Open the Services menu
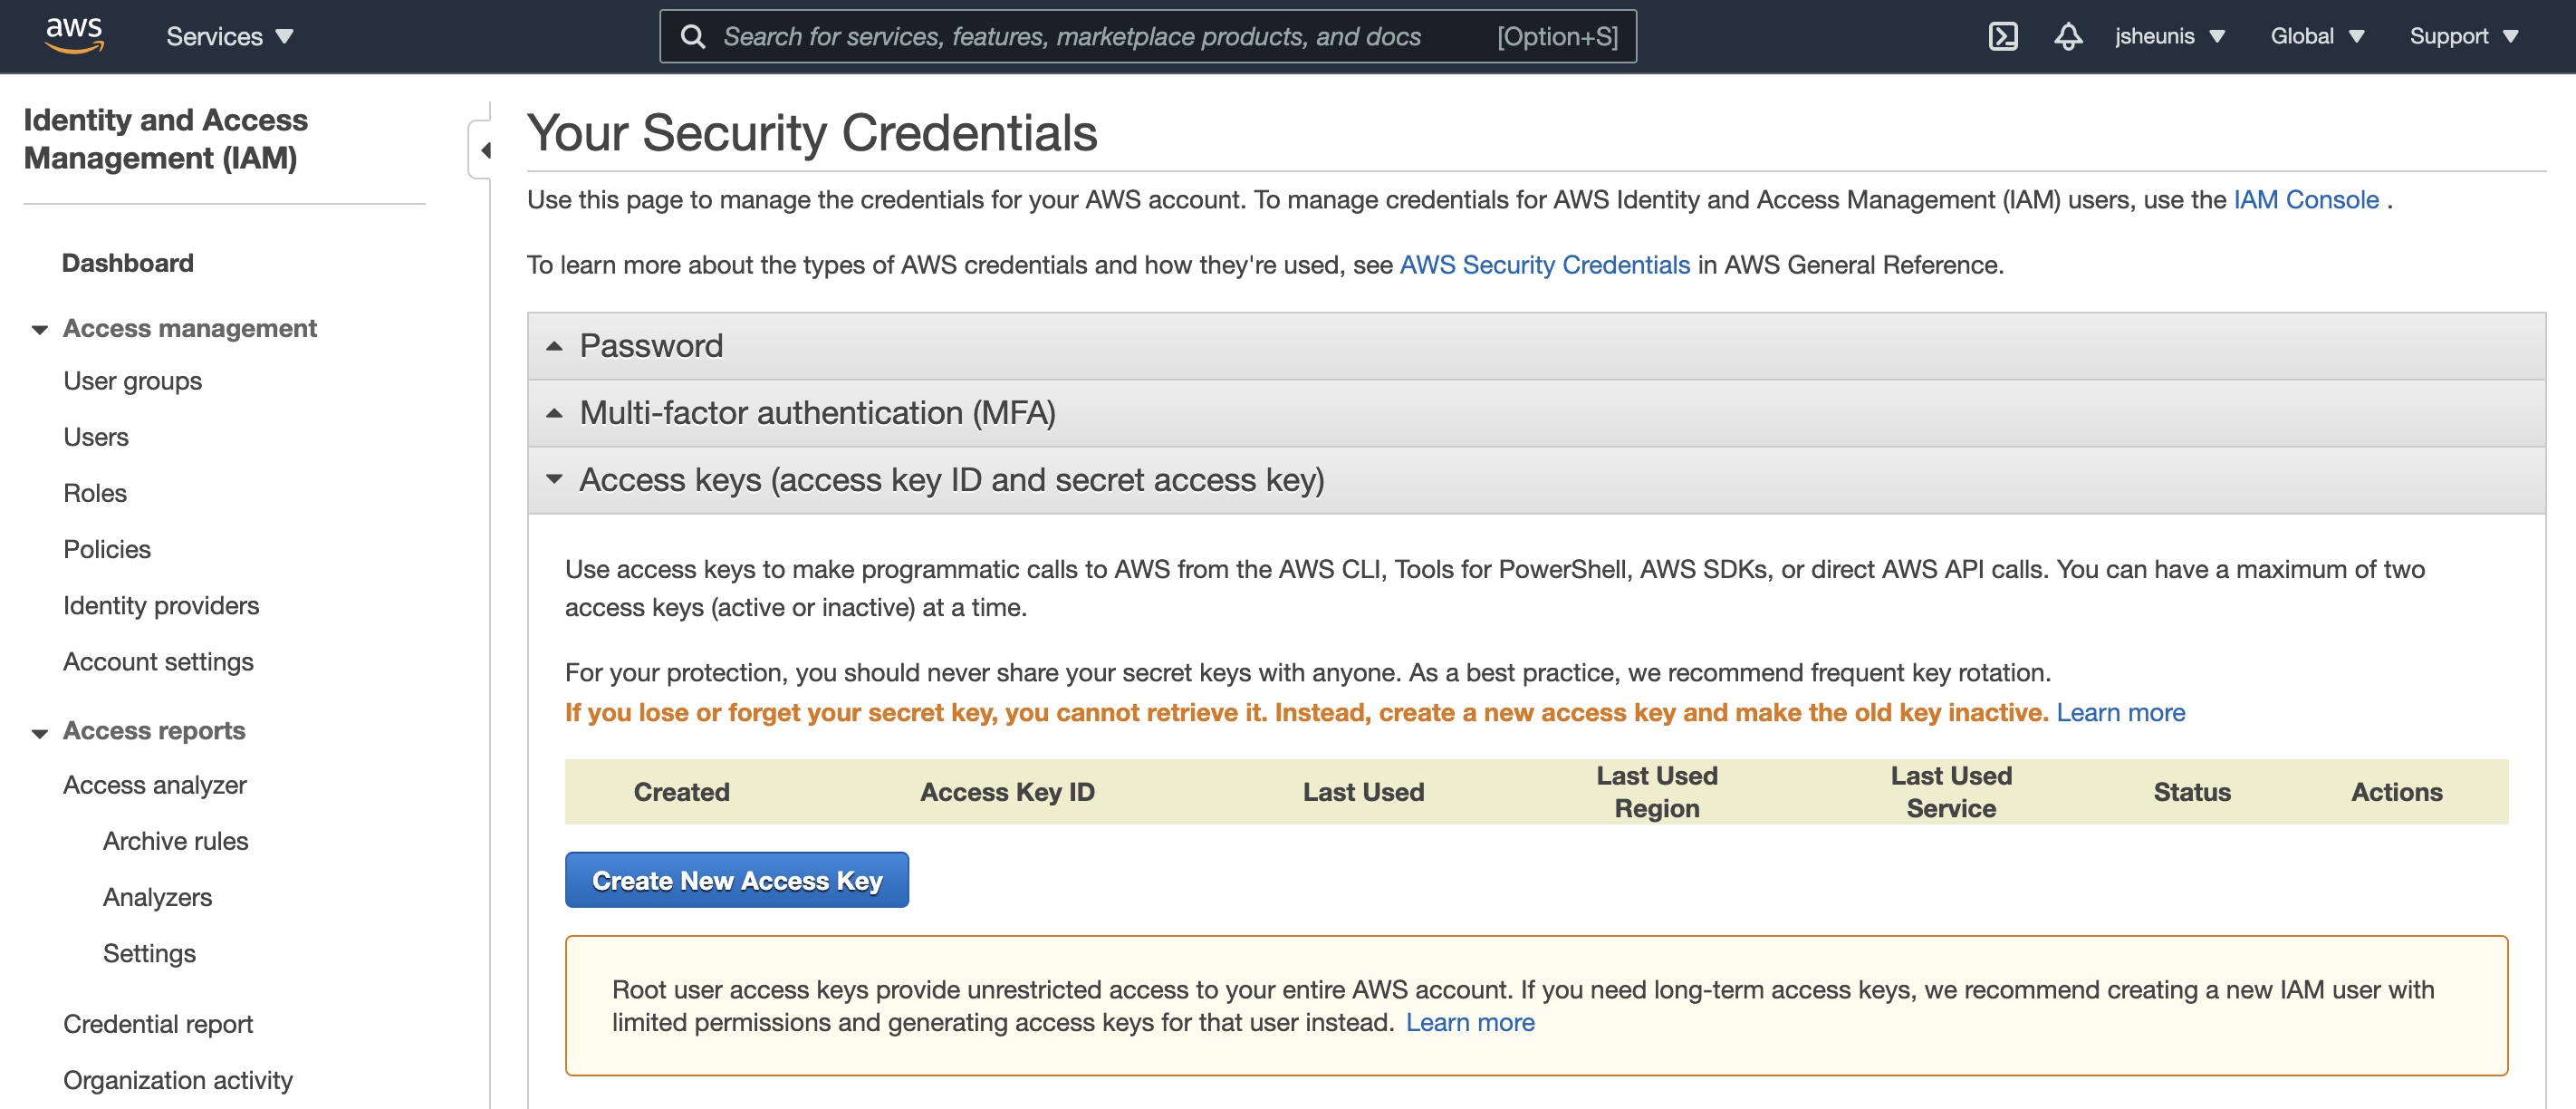The image size is (2576, 1109). (x=228, y=36)
